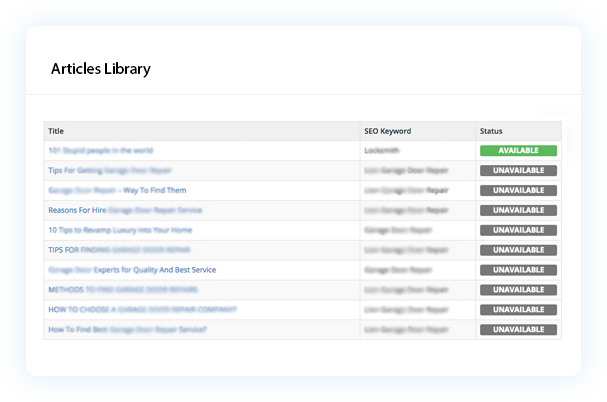Open the '101 Stupid people in the world' article

pos(101,150)
